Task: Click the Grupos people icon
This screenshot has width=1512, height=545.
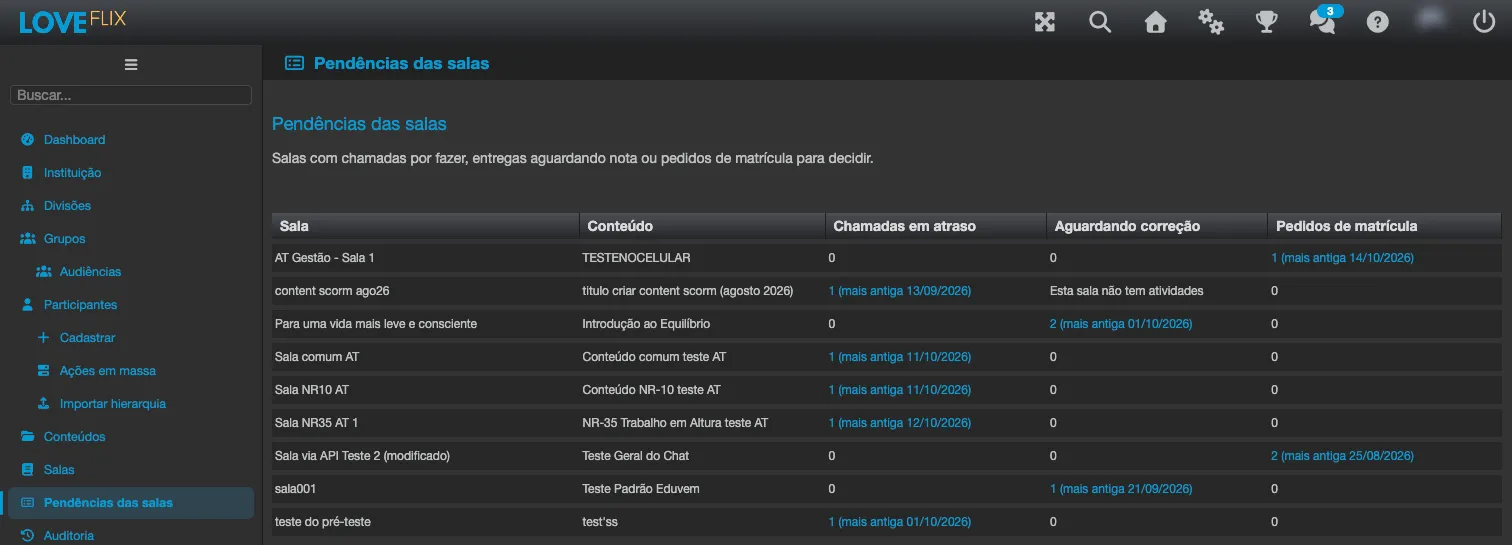Action: 28,238
